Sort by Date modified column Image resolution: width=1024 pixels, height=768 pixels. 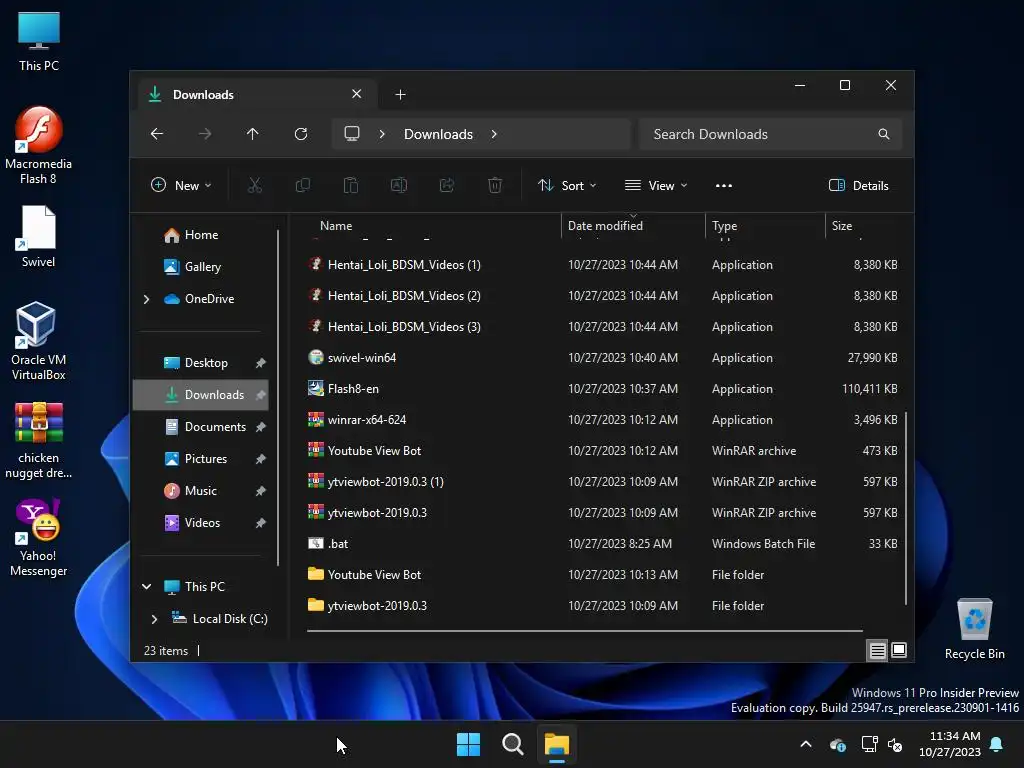pos(605,226)
